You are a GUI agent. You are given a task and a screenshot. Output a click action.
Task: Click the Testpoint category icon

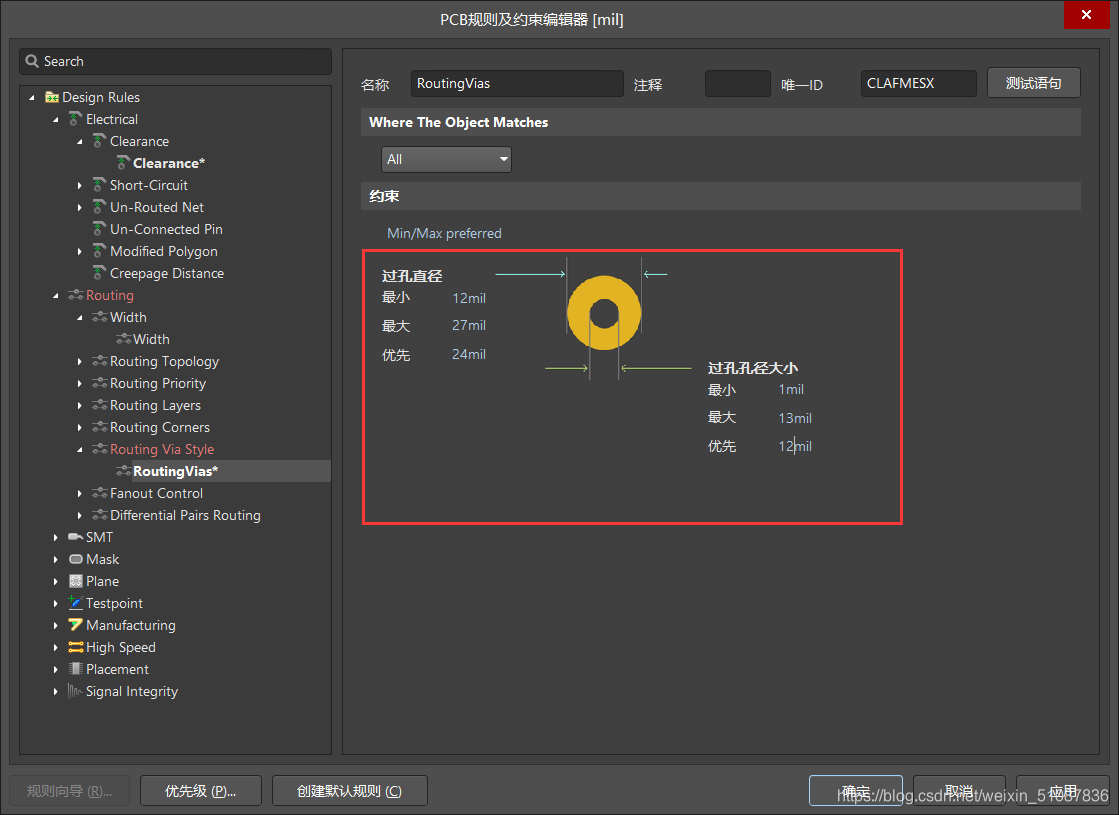click(76, 603)
